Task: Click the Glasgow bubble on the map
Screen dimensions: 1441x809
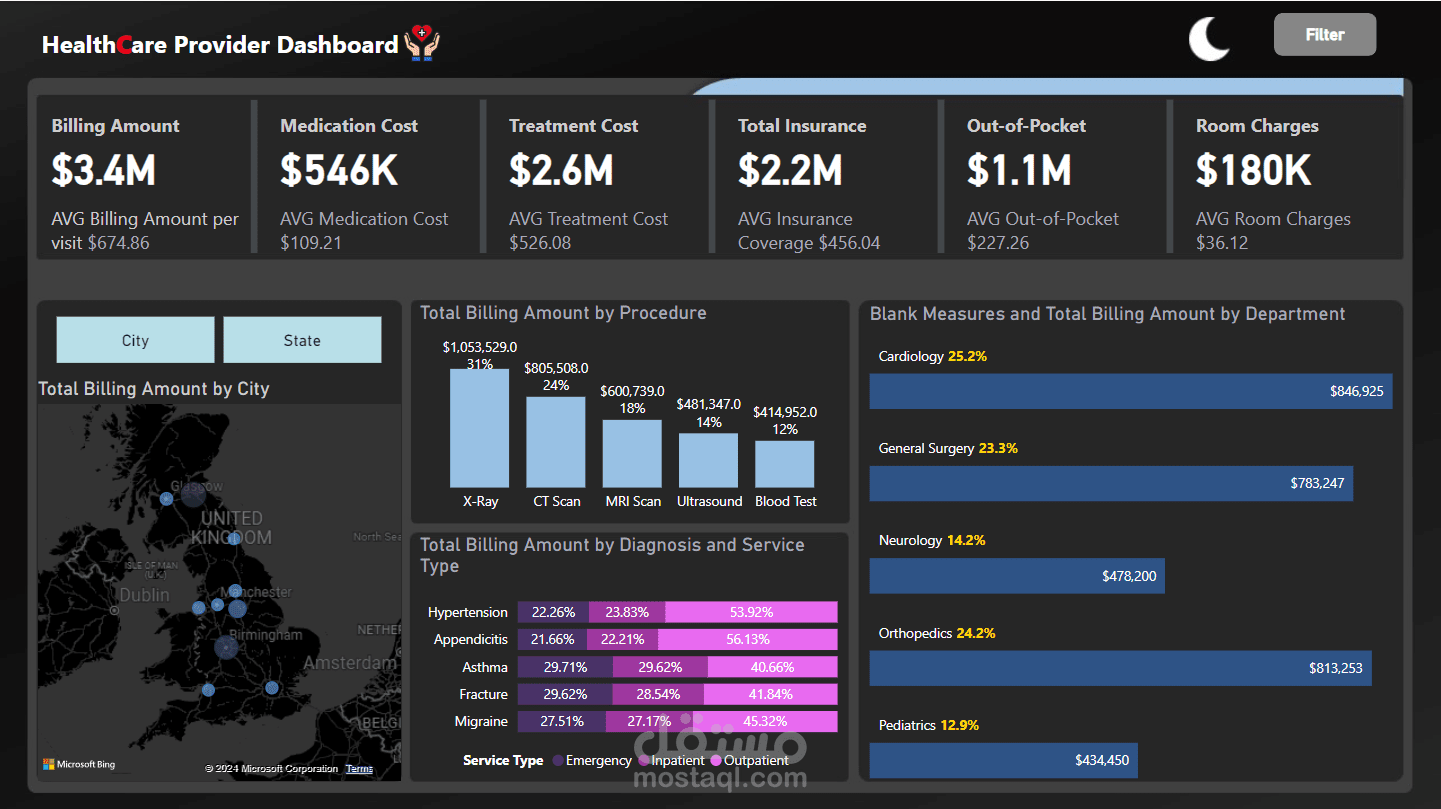Action: tap(193, 494)
